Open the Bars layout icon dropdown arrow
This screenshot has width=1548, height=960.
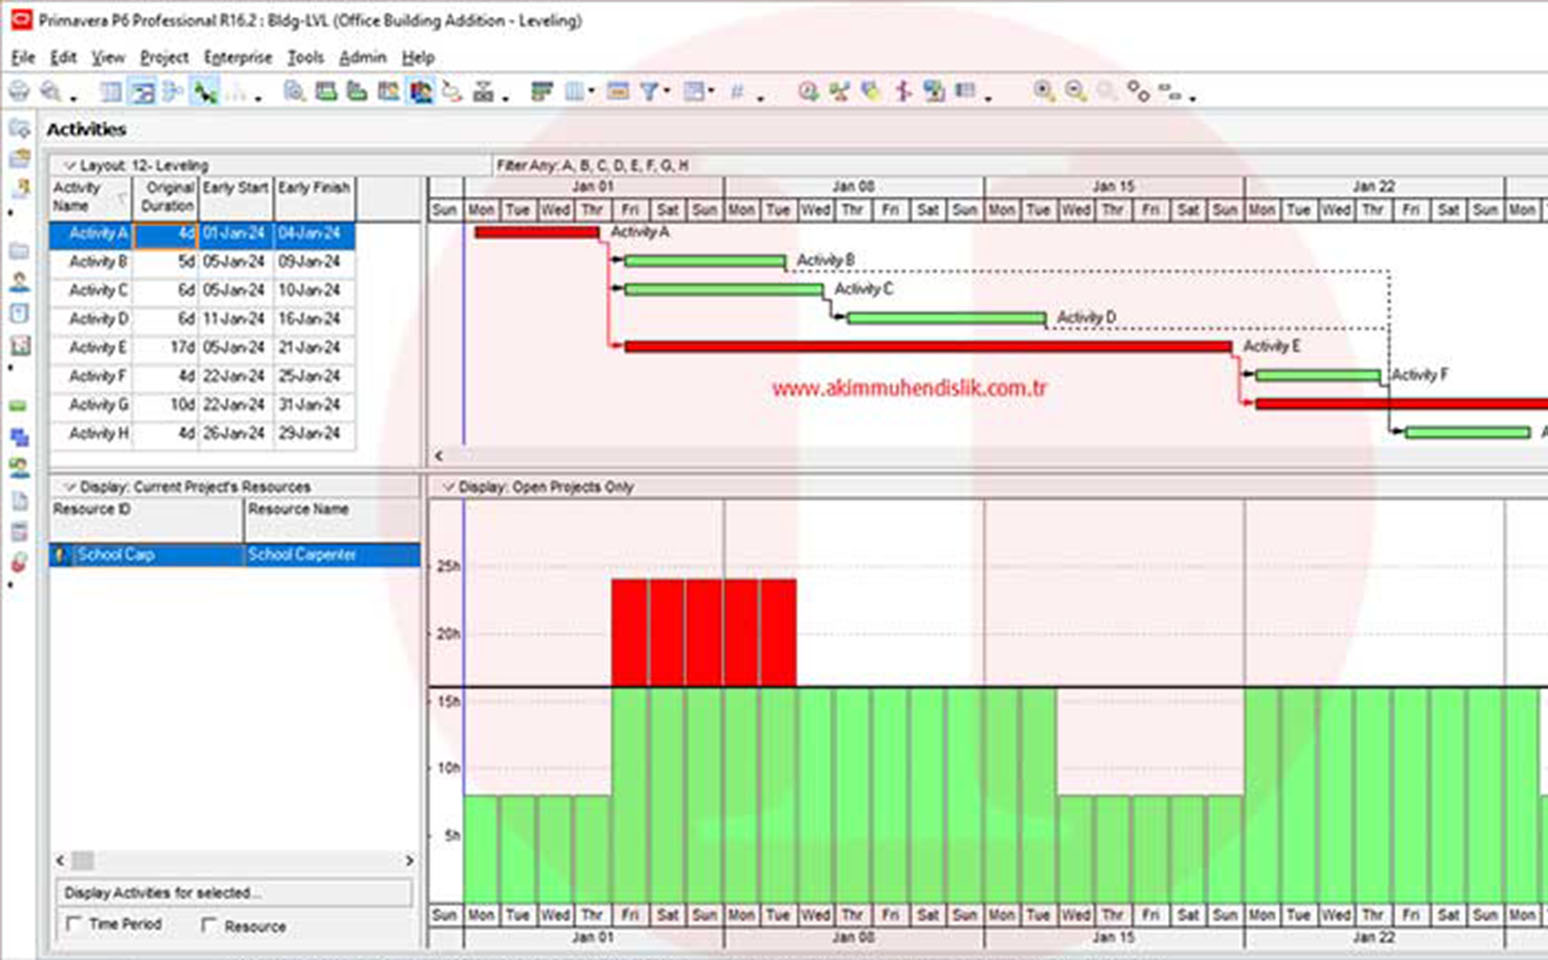(711, 92)
